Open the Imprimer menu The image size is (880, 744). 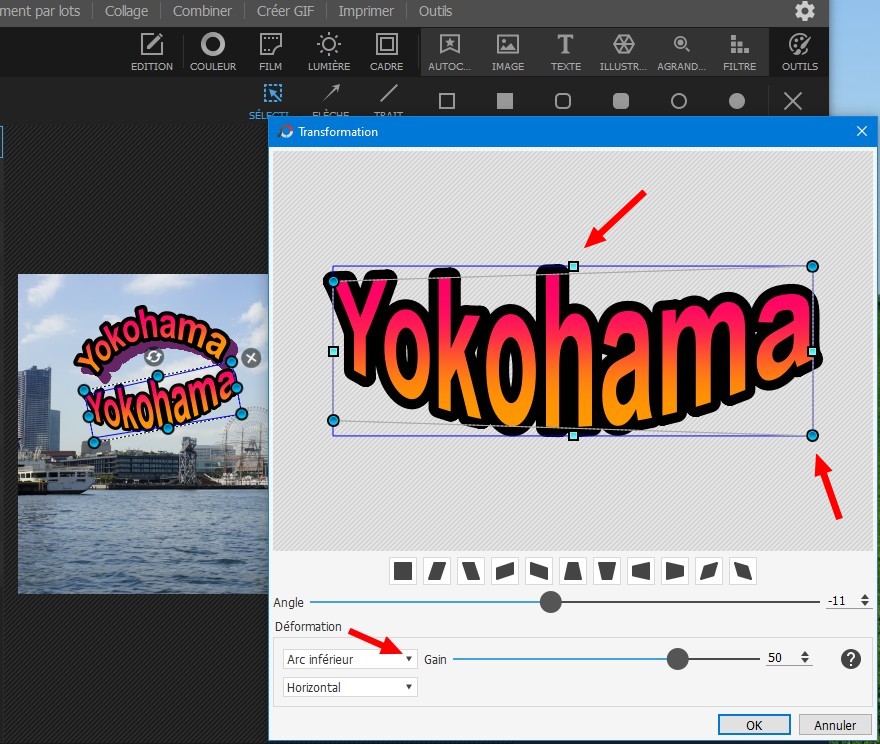coord(366,11)
